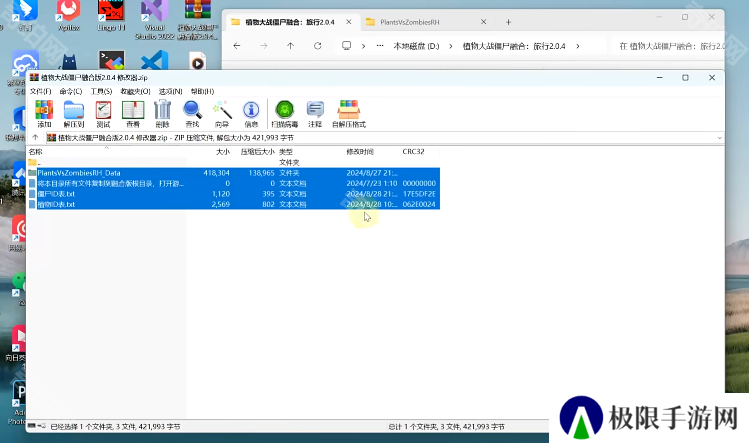Screen dimensions: 749x443
Task: Open a new File Explorer tab with plus
Action: tap(508, 22)
